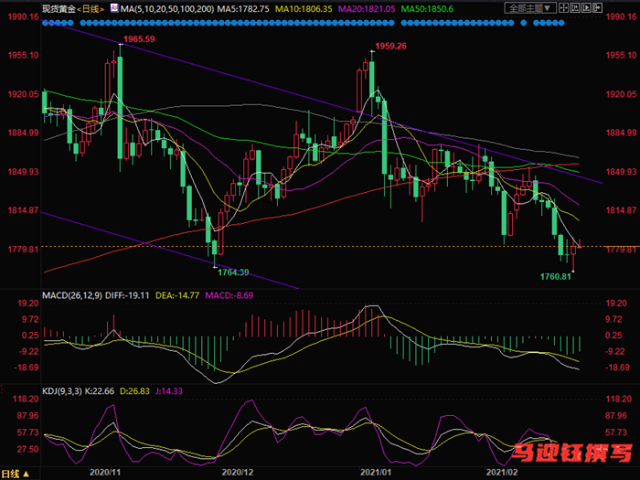640x480 pixels.
Task: Click the 1764.39 low price marker
Action: tap(233, 272)
